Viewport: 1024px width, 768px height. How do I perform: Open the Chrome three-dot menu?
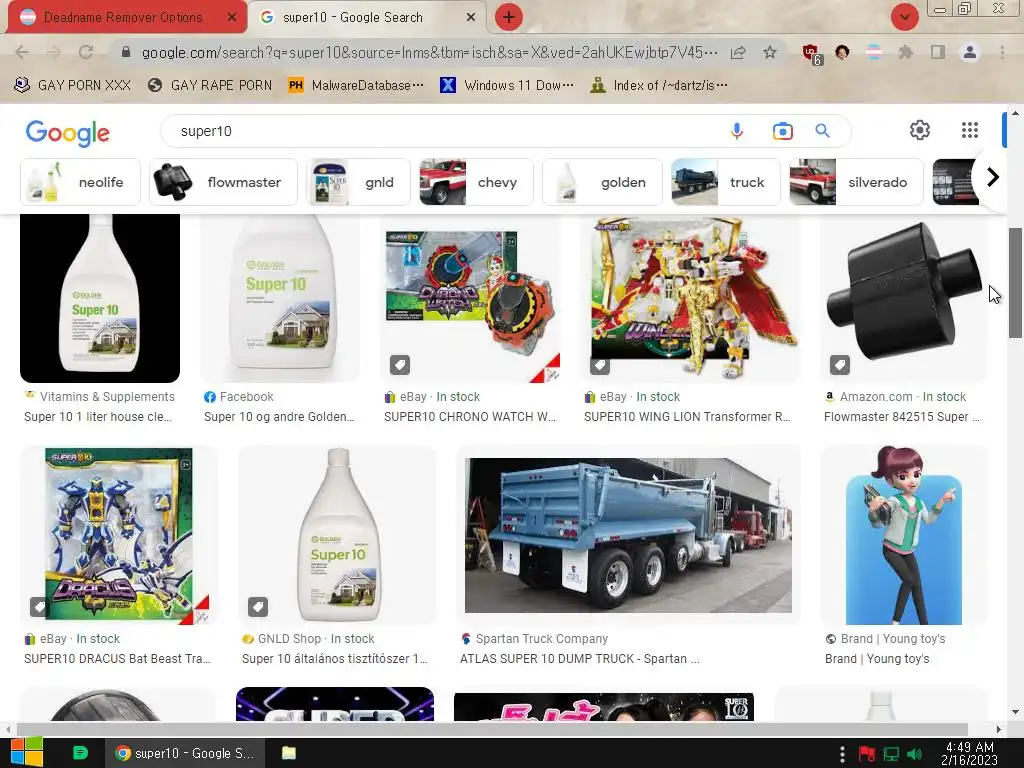(x=1002, y=52)
